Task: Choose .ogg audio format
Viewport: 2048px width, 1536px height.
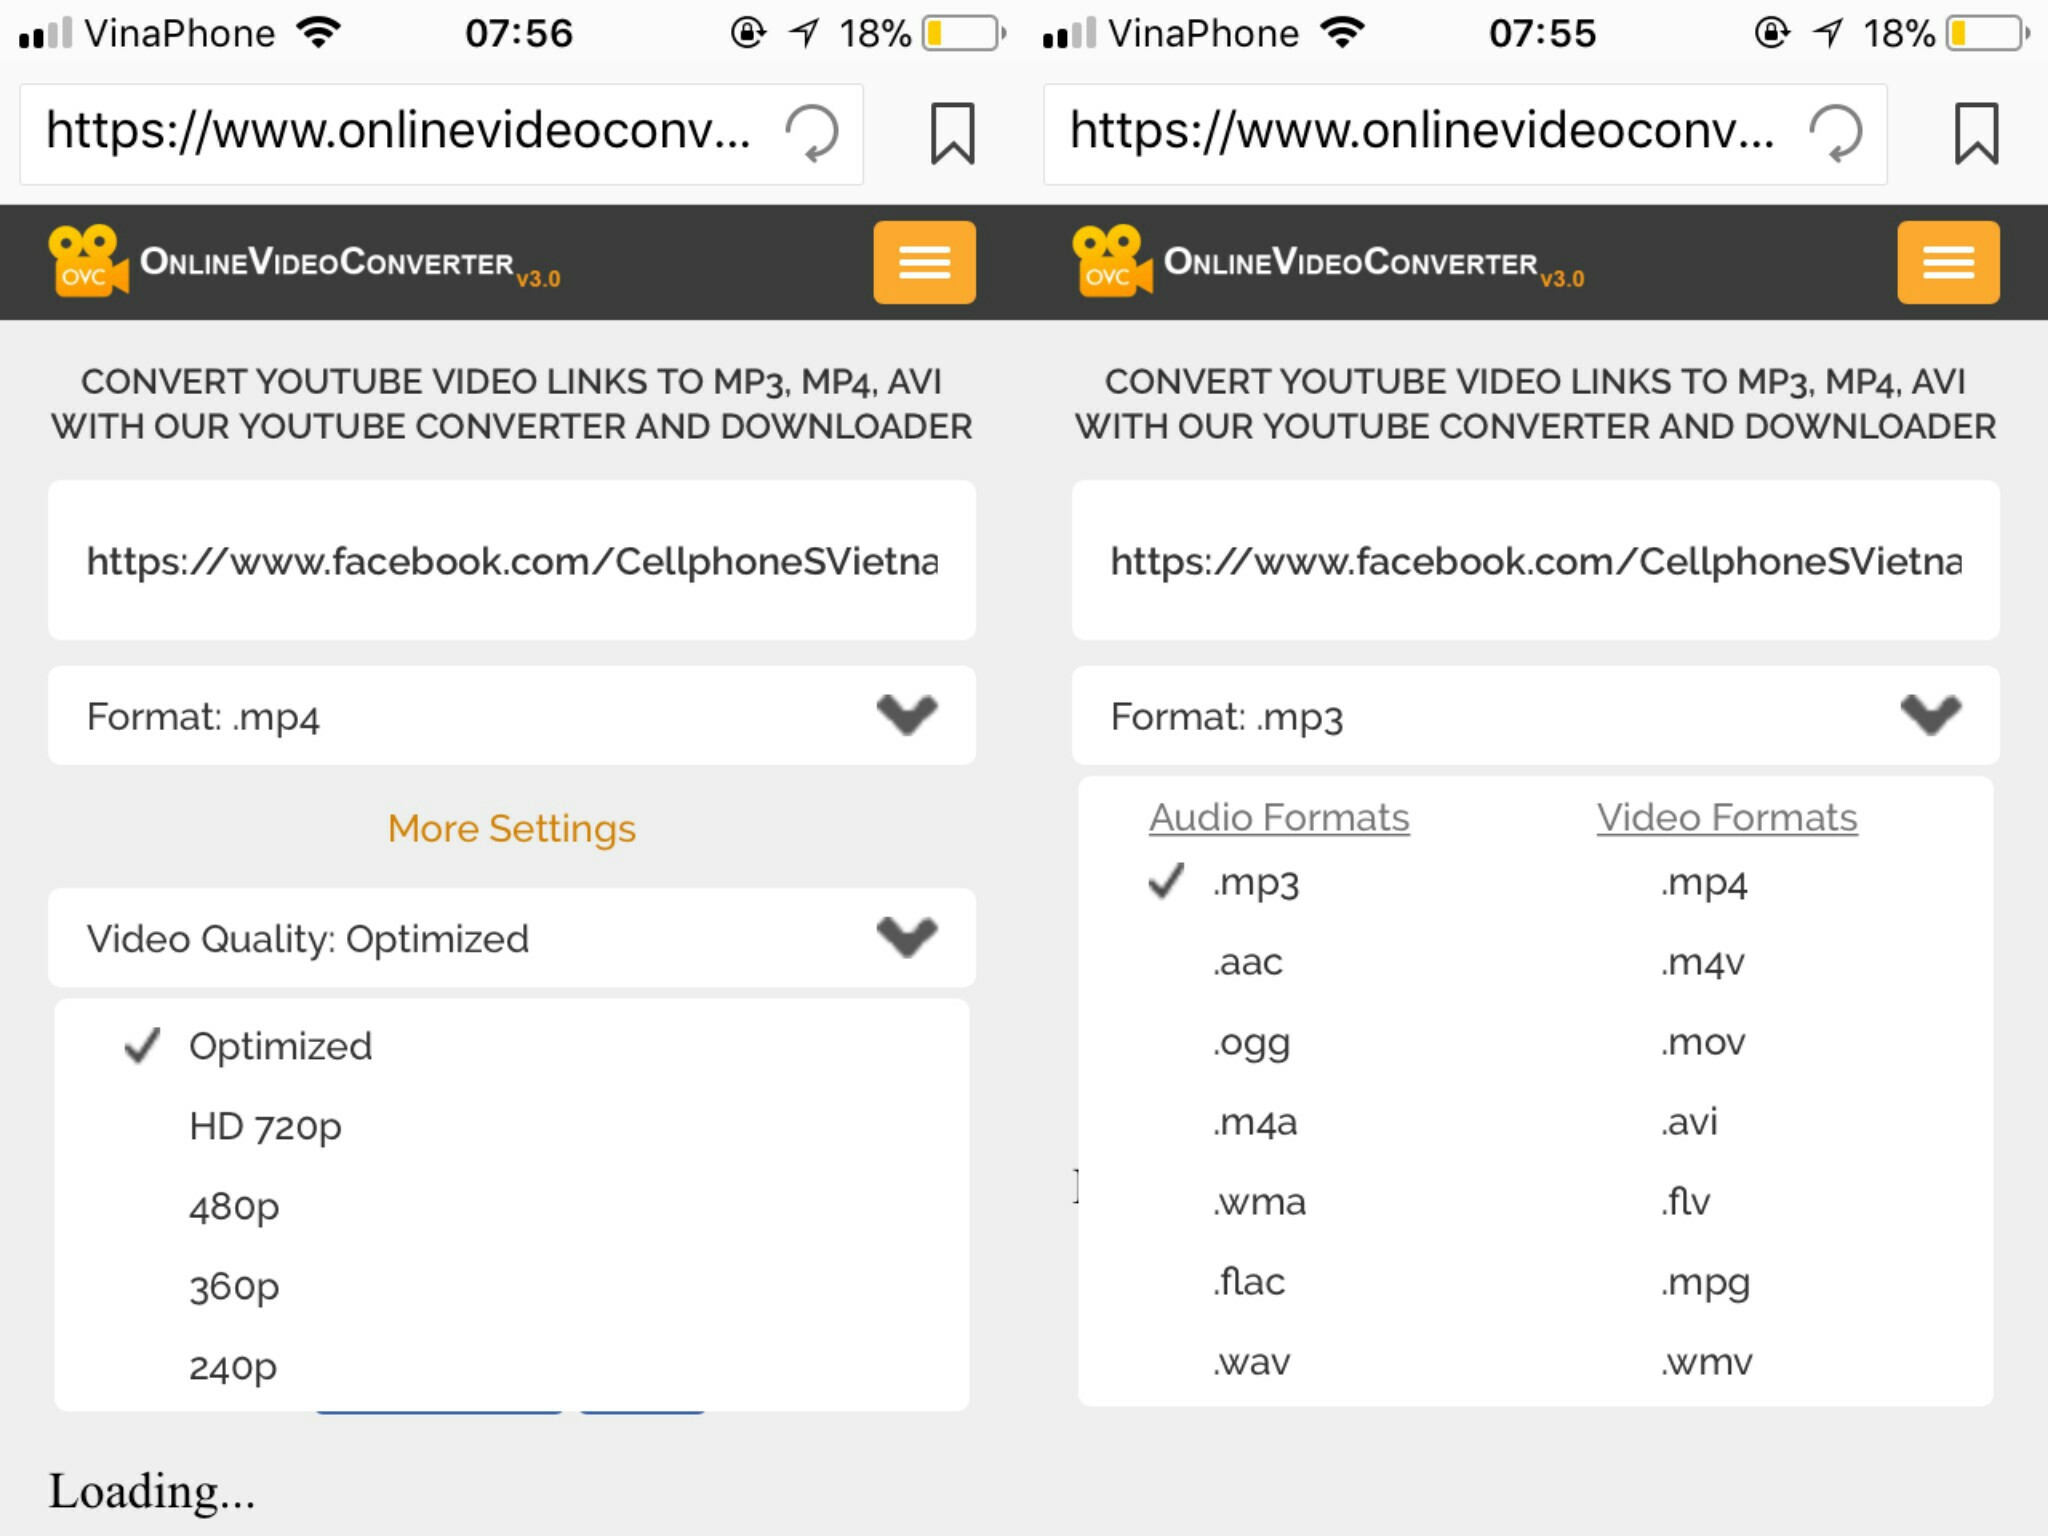Action: click(1252, 1043)
